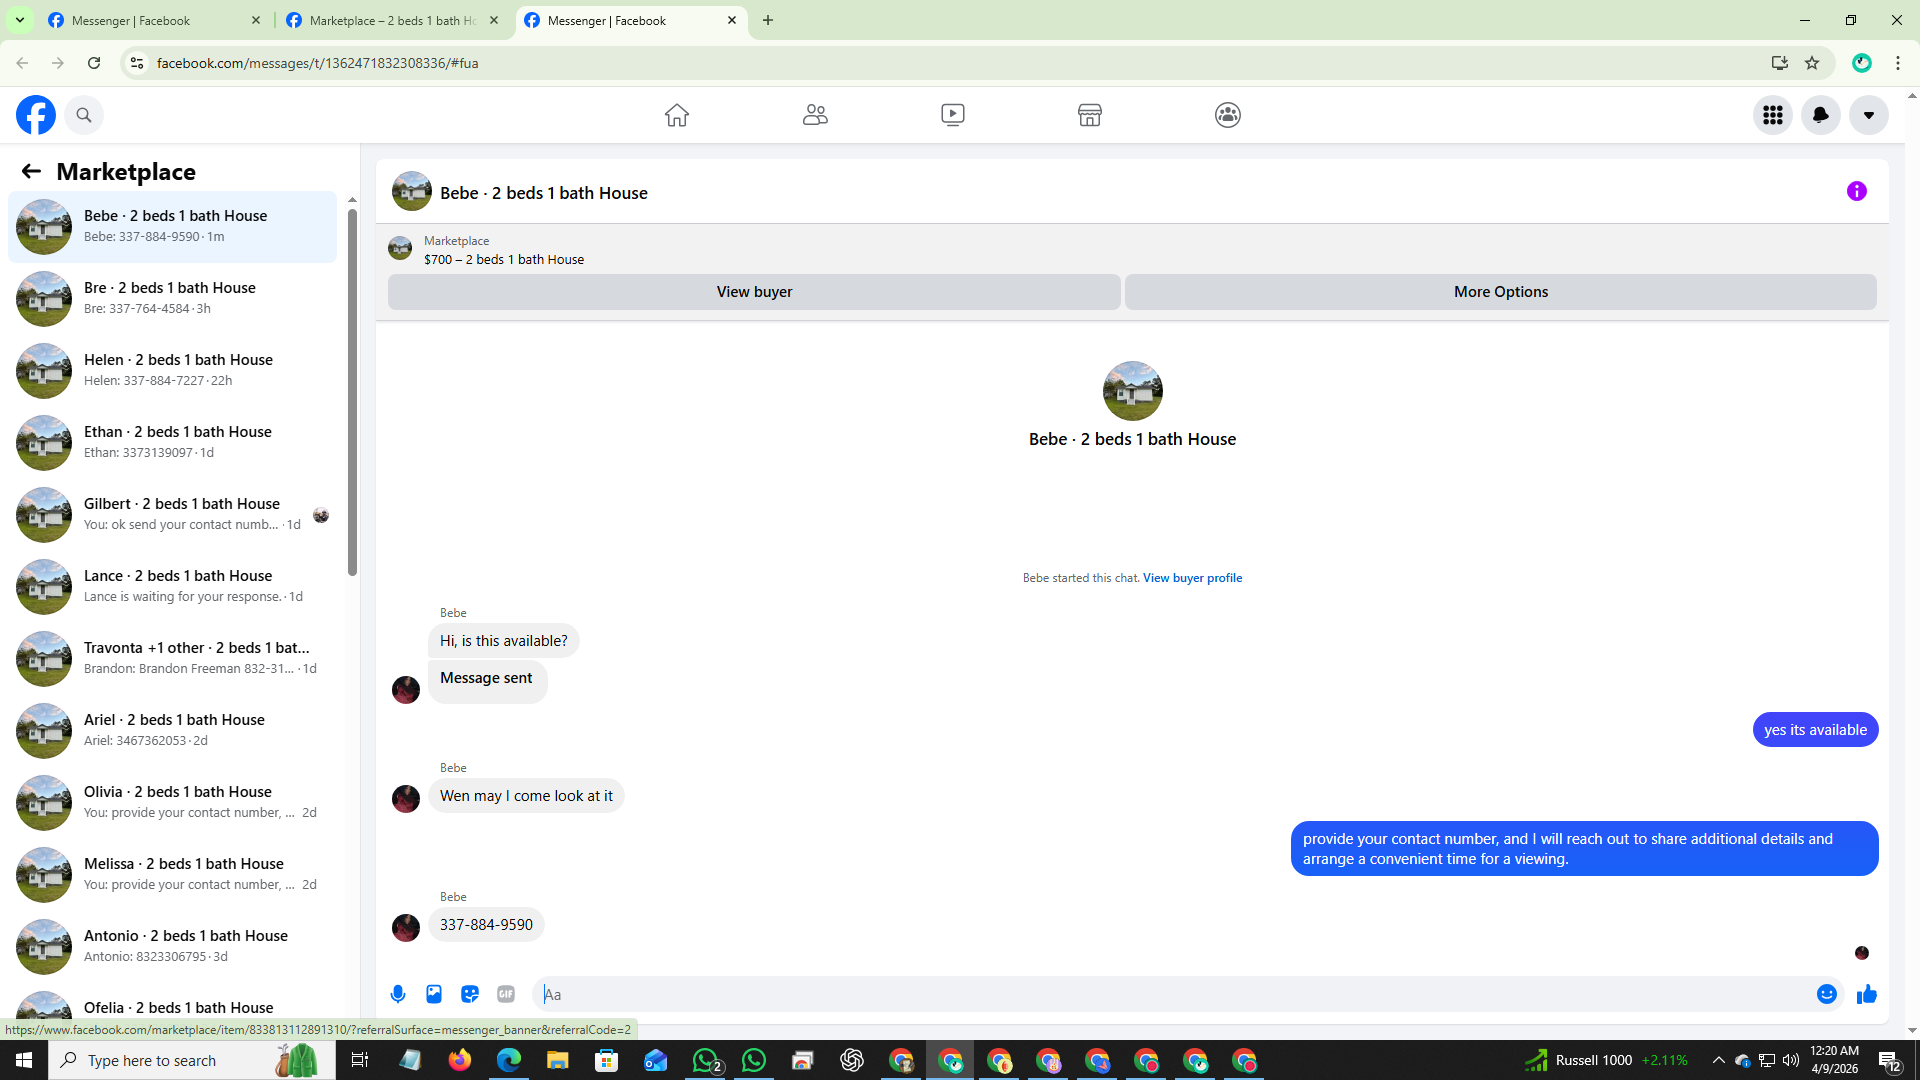This screenshot has height=1080, width=1920.
Task: Open the GIF picker icon
Action: (x=506, y=994)
